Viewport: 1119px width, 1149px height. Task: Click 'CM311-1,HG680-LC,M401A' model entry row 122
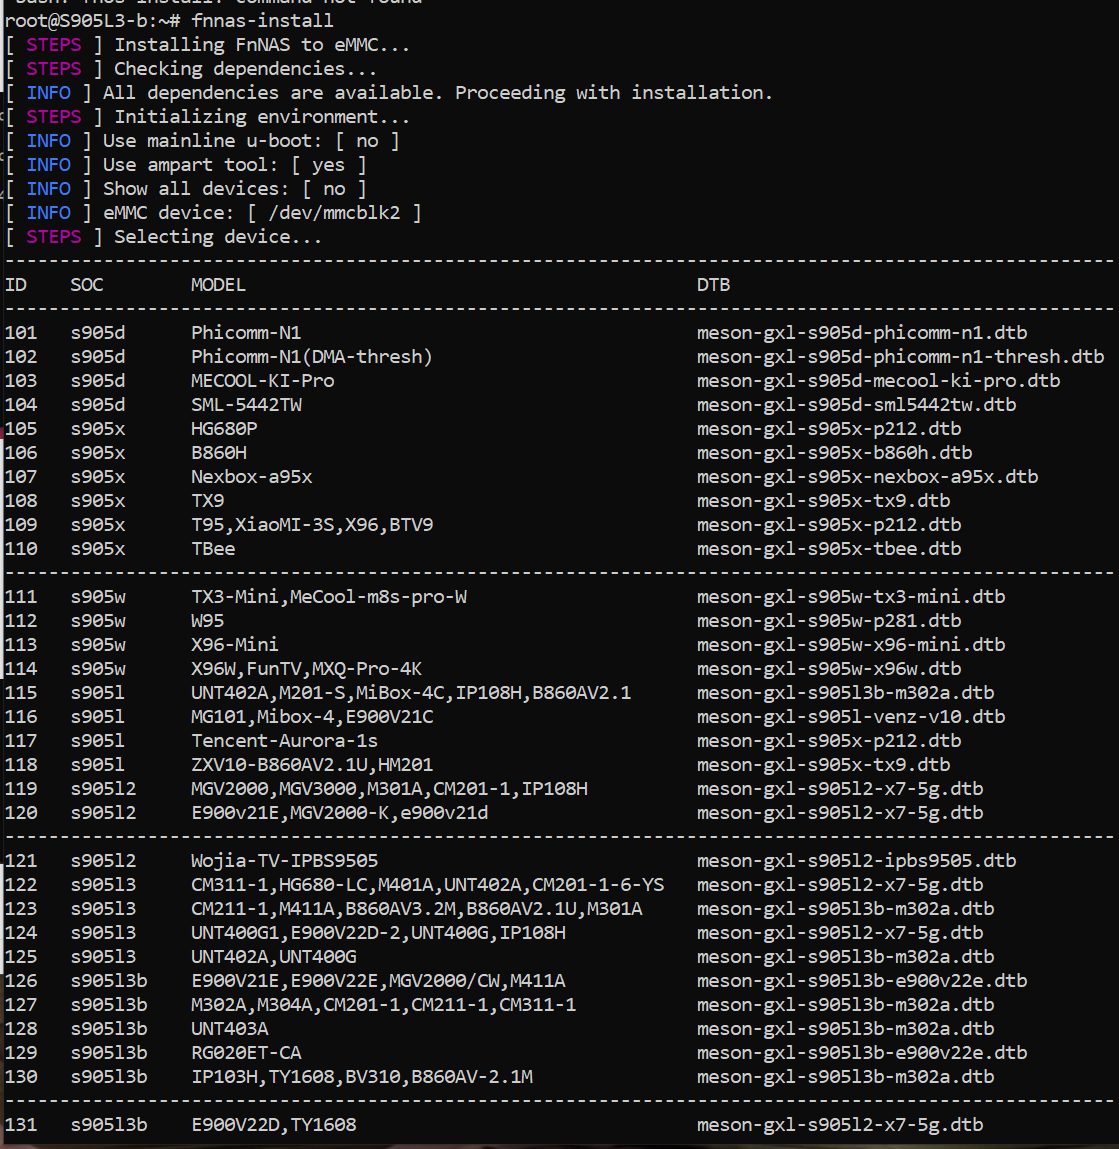(427, 885)
